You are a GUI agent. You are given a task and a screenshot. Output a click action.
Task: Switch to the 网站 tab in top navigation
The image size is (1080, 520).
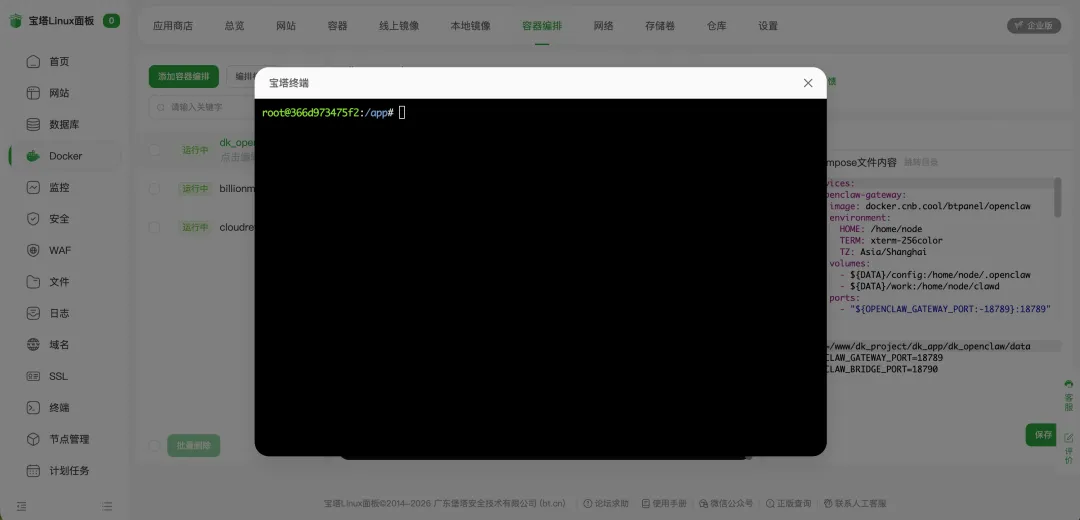pos(286,26)
